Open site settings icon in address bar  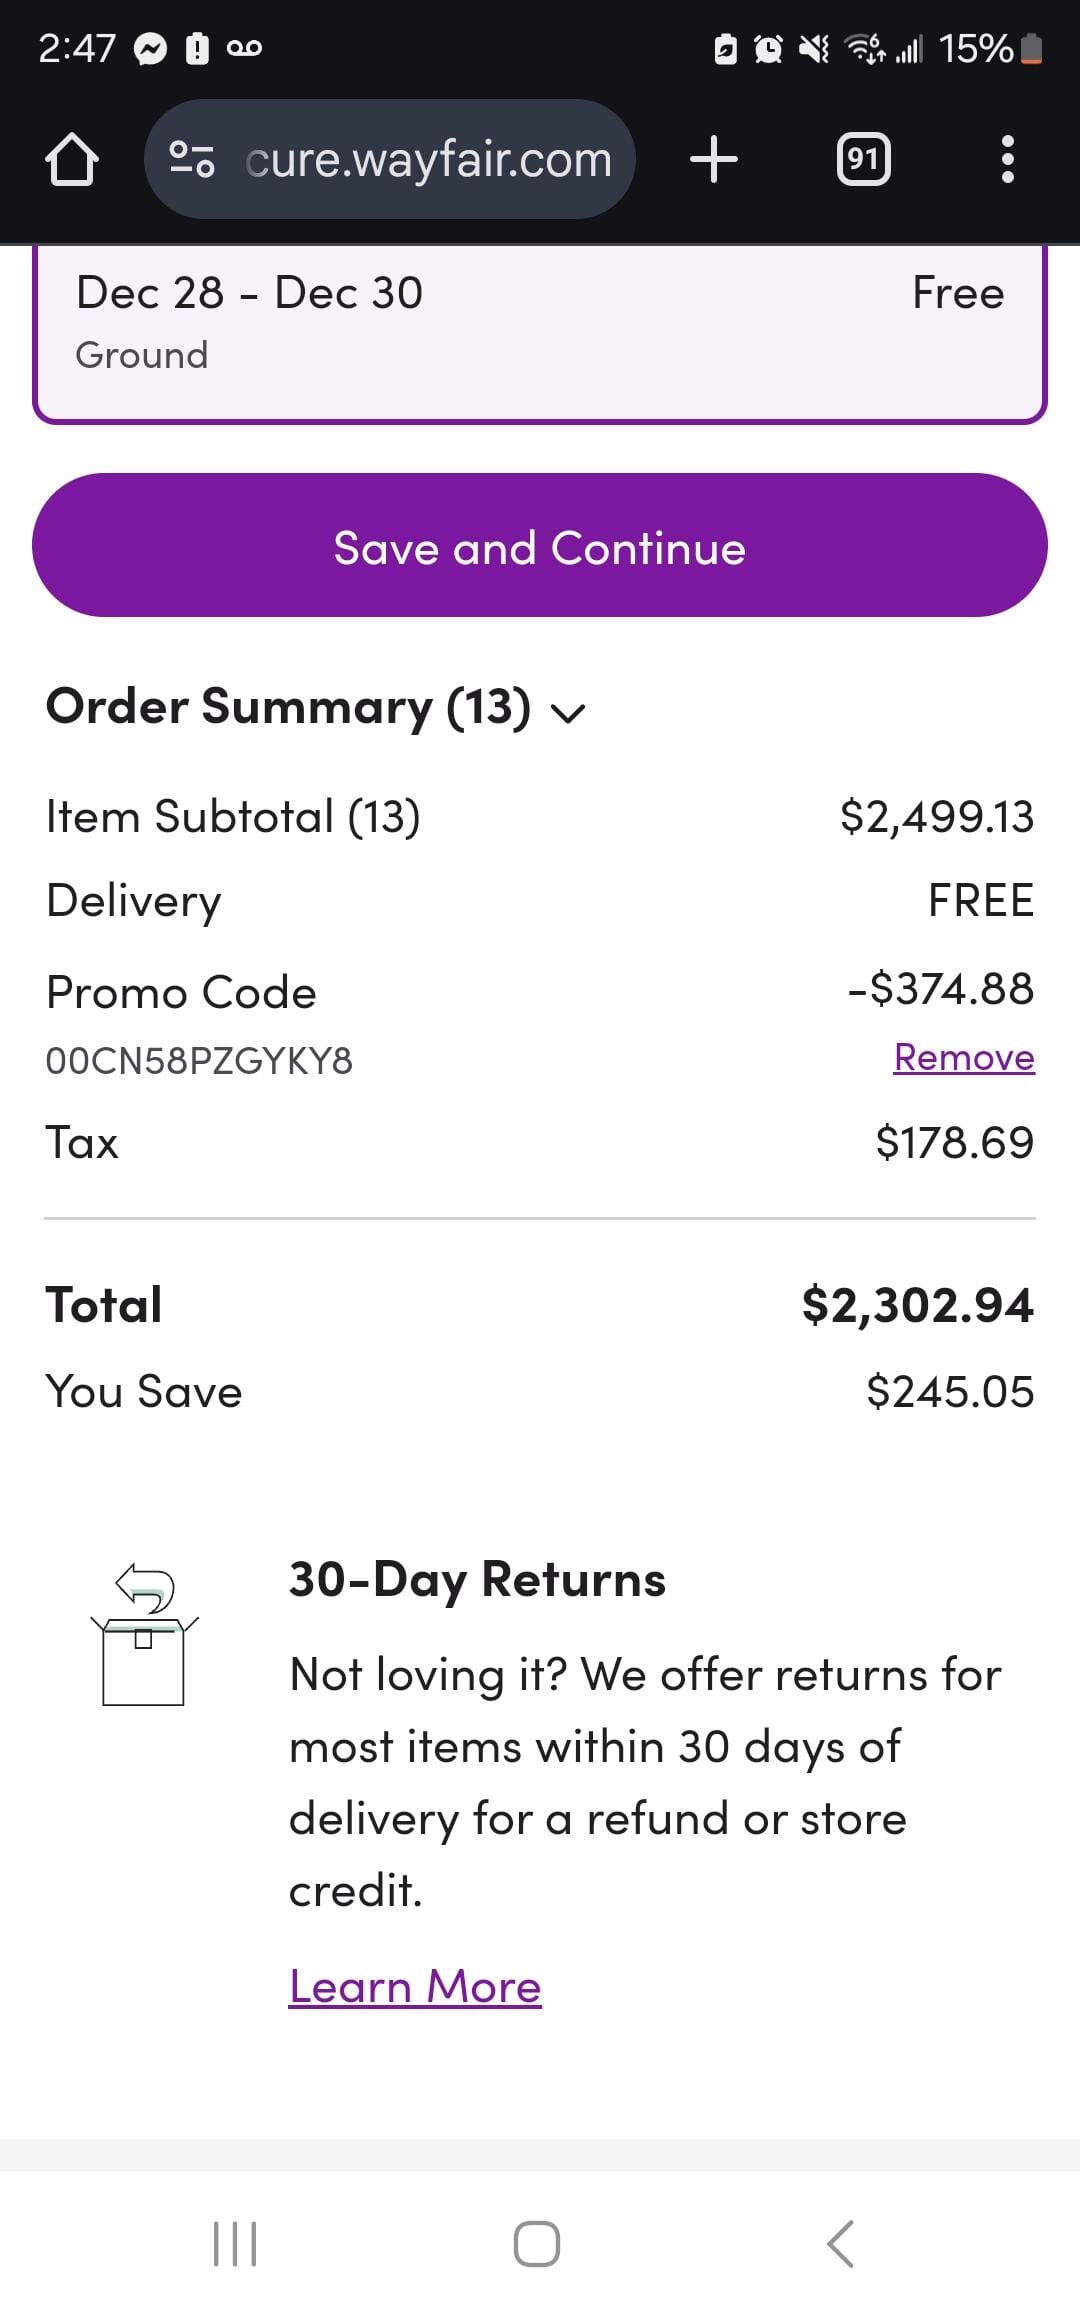coord(192,159)
